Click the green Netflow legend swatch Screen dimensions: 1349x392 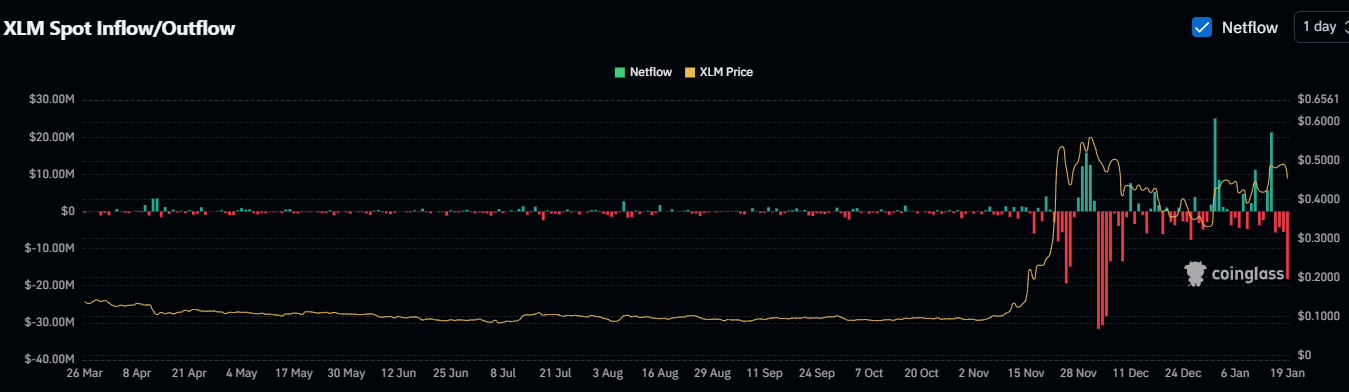(x=620, y=72)
